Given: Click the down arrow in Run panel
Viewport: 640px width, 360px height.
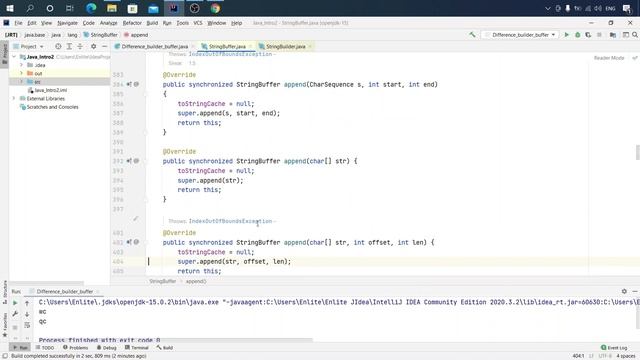Looking at the screenshot, I should 27,314.
